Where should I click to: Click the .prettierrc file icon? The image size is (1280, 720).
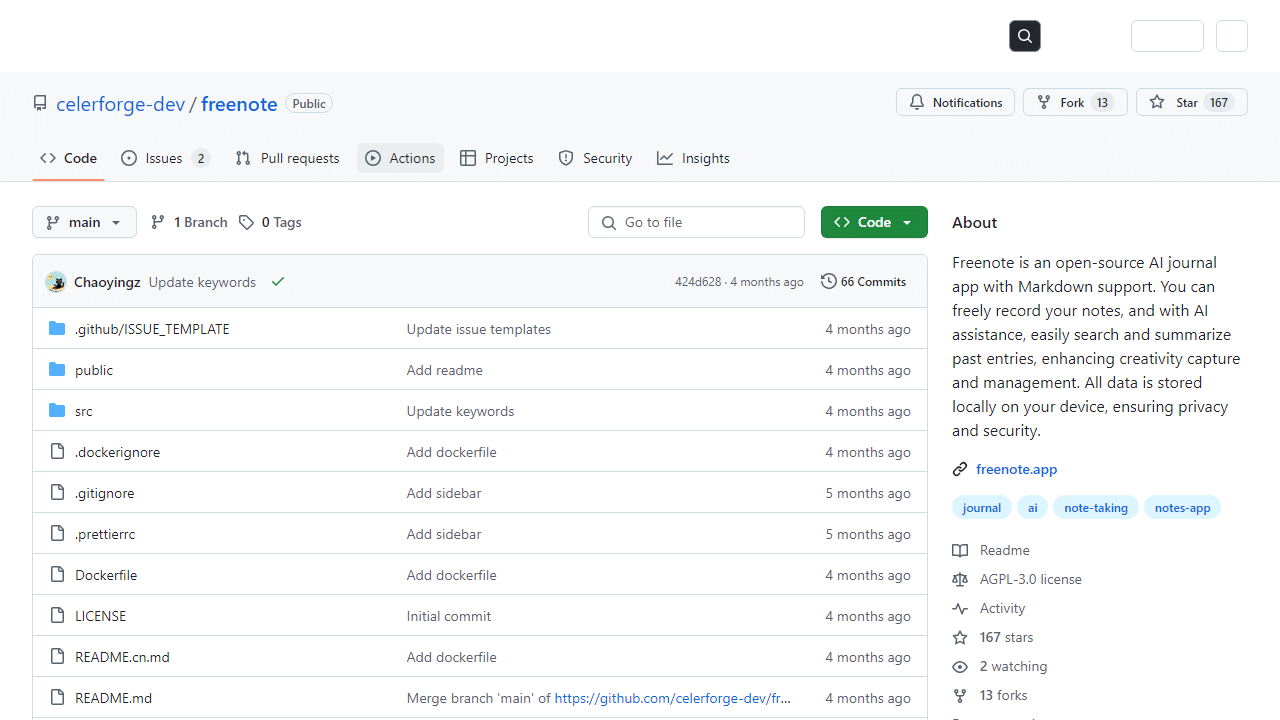point(57,533)
